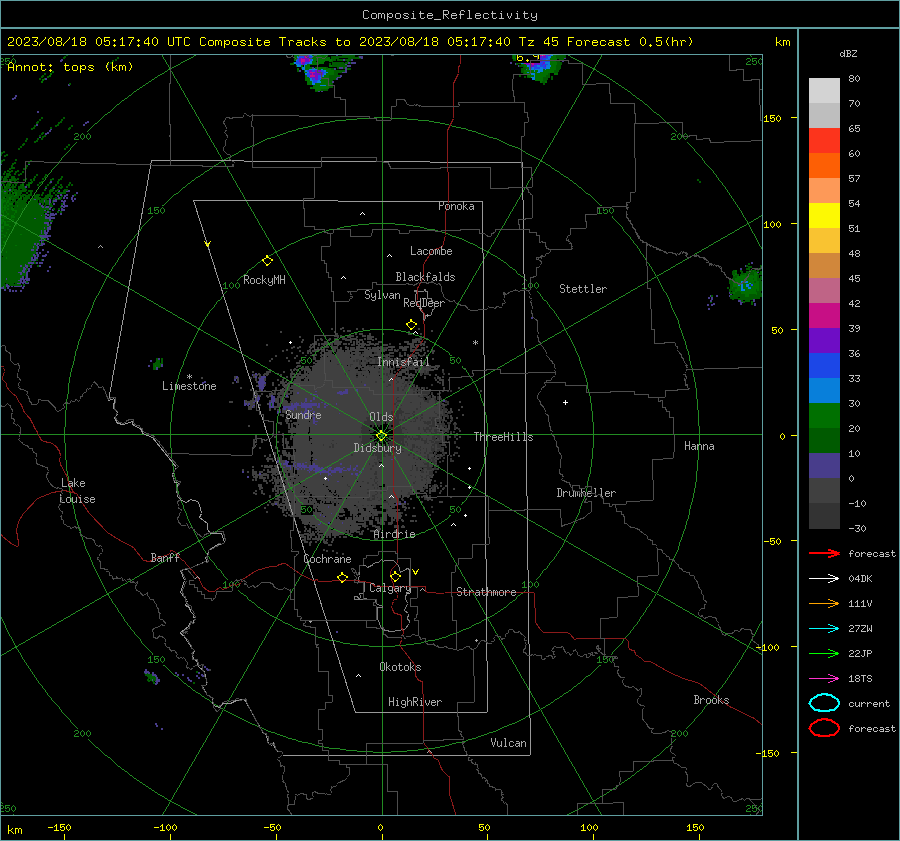Click the Okotoks label
The height and width of the screenshot is (841, 900).
click(400, 667)
